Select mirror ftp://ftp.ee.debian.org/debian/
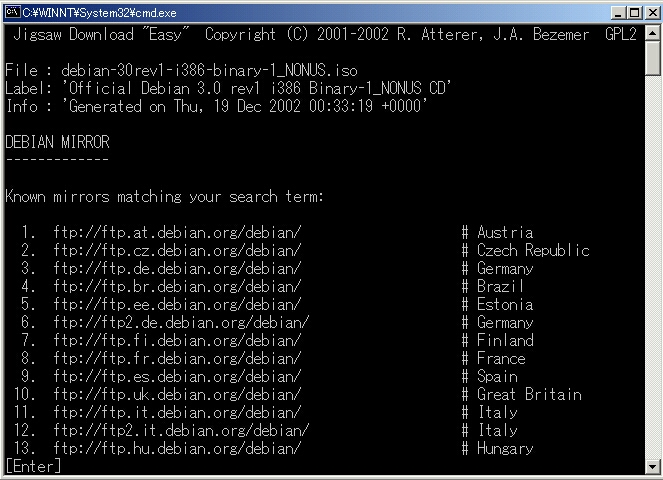Image resolution: width=663 pixels, height=480 pixels. coord(177,304)
